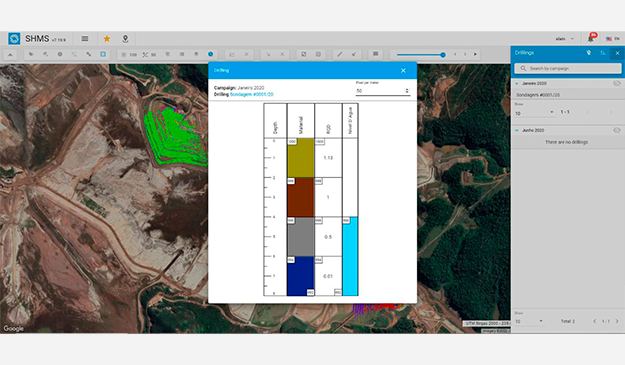Toggle visibility of Junho 2020 campaign

(x=617, y=130)
